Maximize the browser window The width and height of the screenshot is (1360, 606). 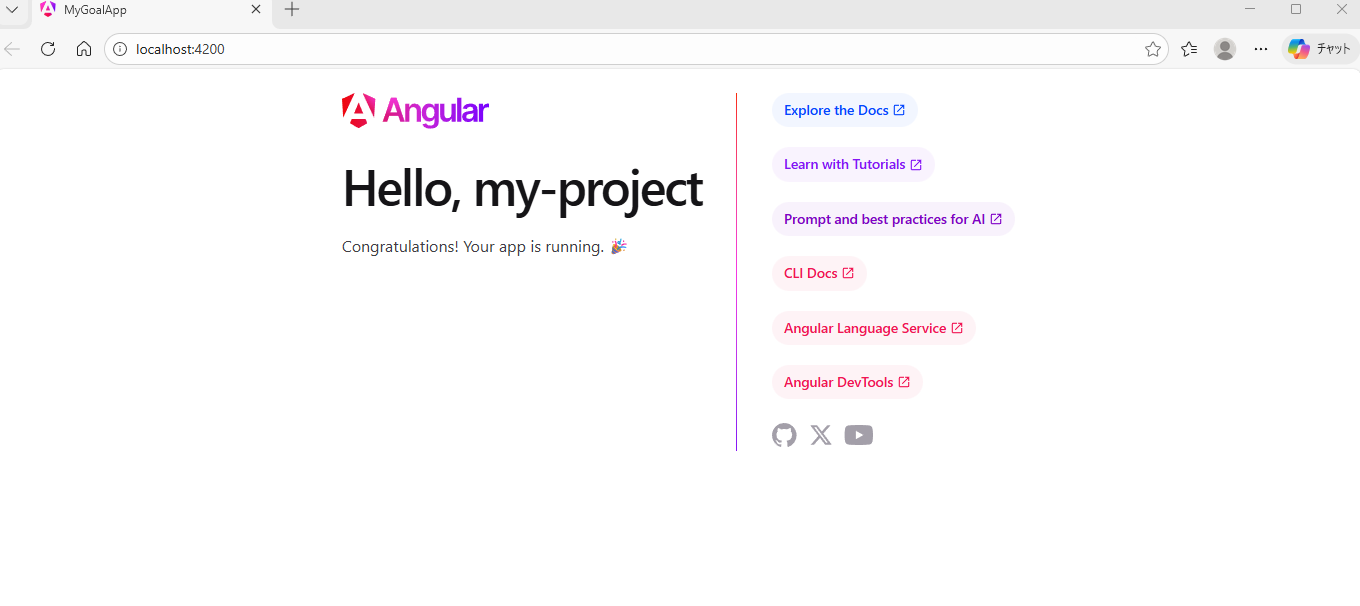(x=1296, y=9)
